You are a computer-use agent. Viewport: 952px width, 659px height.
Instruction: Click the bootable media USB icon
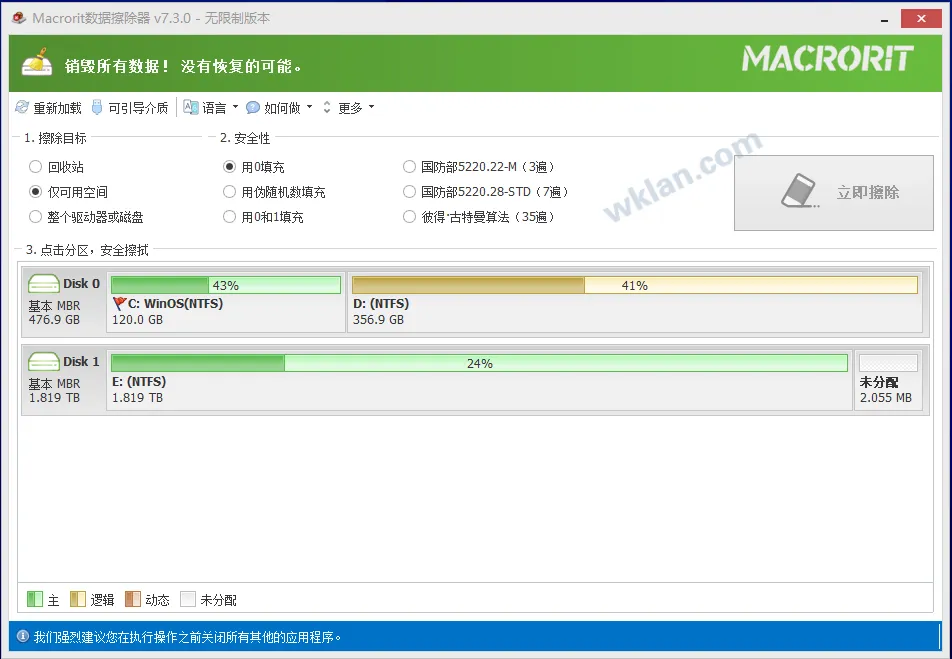(97, 108)
